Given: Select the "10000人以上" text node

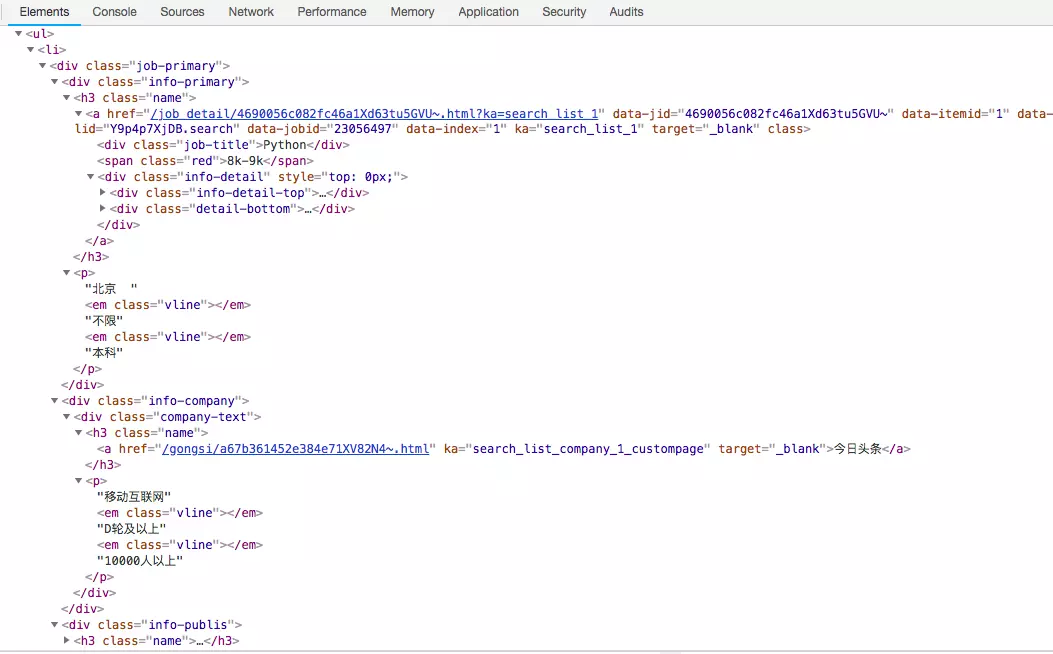Looking at the screenshot, I should click(140, 561).
